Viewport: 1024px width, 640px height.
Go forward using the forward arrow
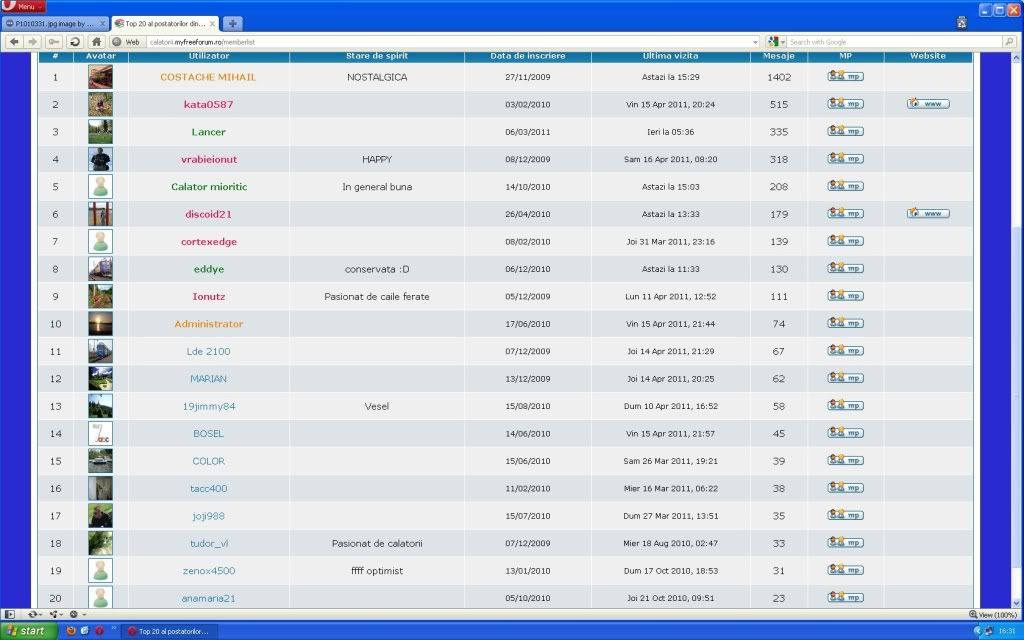point(33,42)
